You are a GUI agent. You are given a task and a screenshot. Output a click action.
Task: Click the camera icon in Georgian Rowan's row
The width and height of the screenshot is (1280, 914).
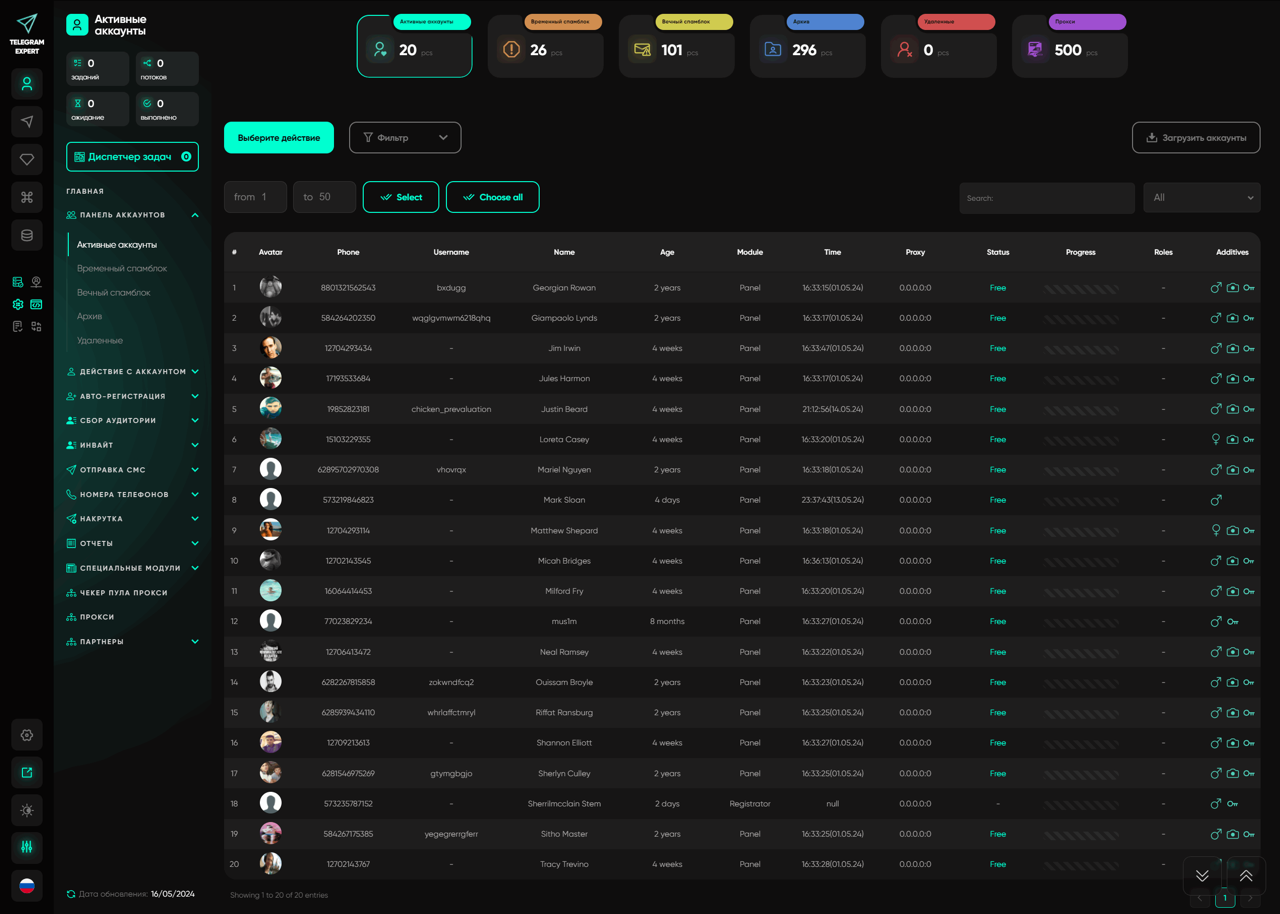click(1232, 288)
